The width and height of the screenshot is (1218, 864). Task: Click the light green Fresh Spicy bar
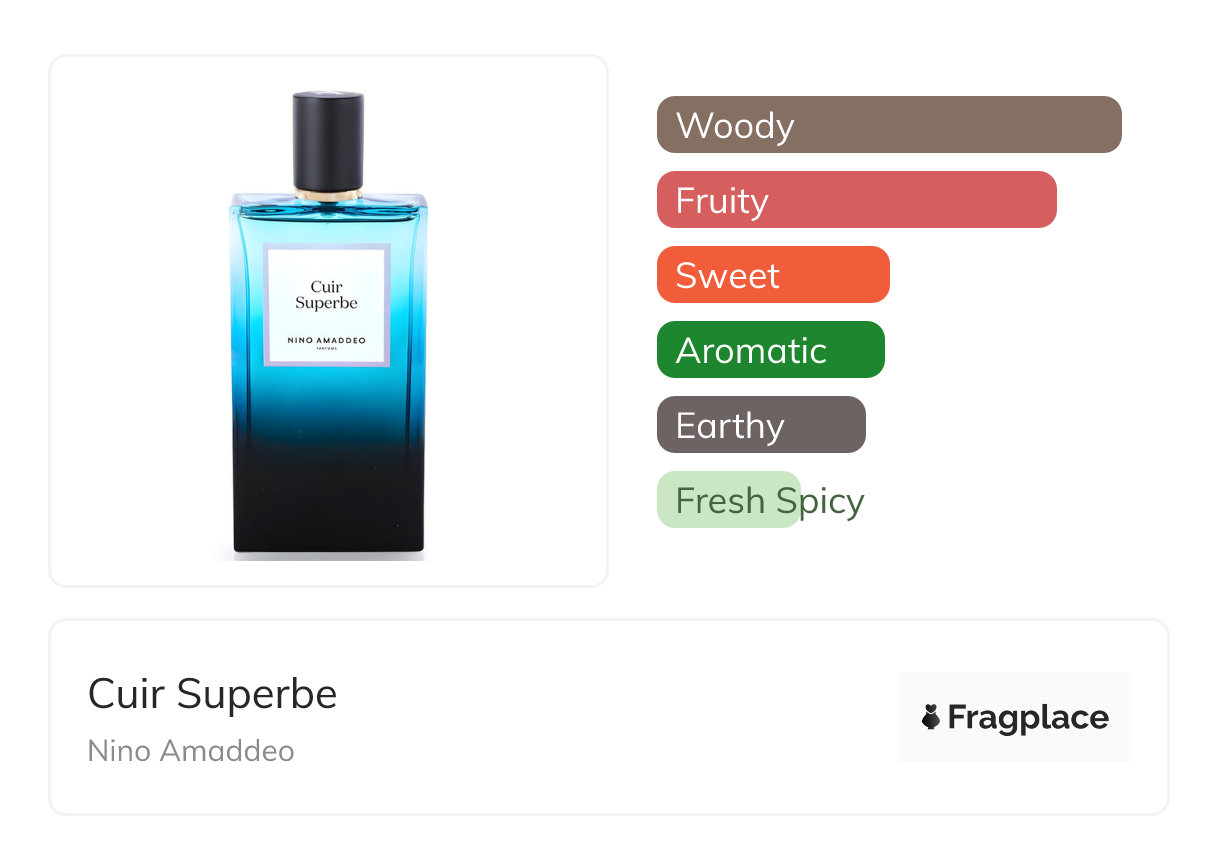click(727, 500)
